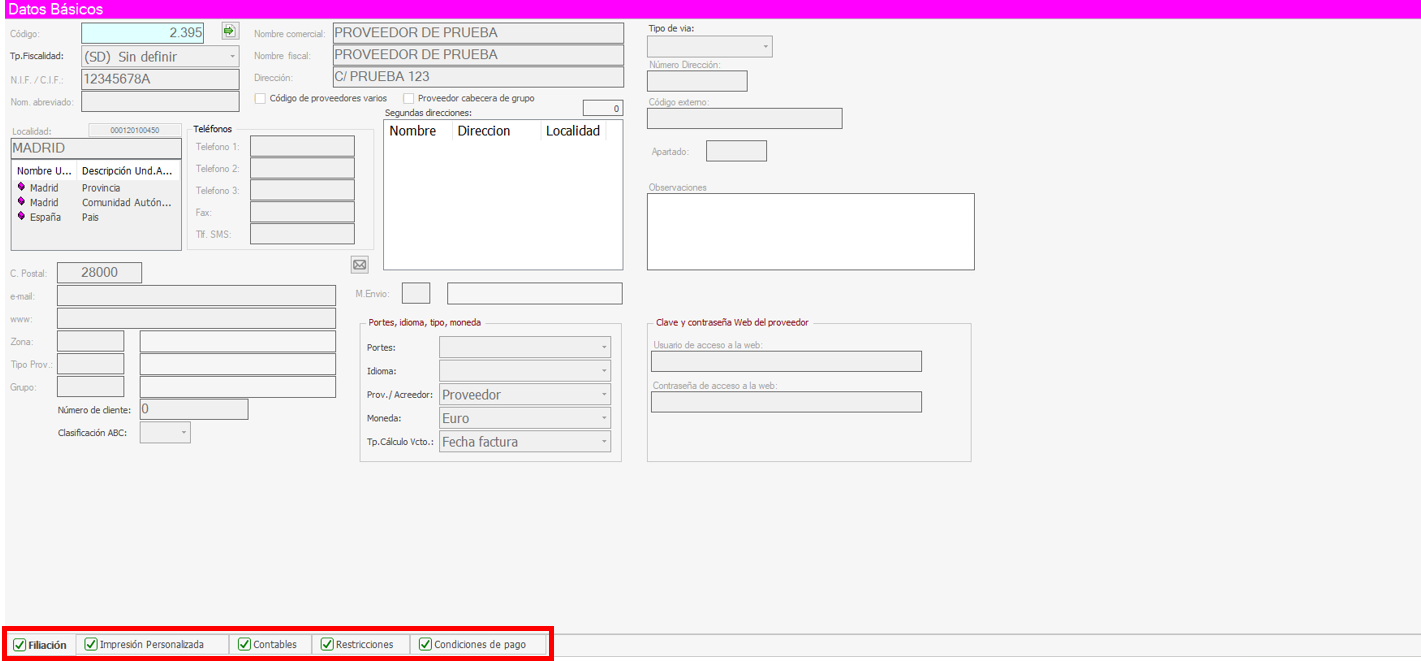
Task: Expand the Tp.Cálculo Vcto. dropdown
Action: pyautogui.click(x=604, y=442)
